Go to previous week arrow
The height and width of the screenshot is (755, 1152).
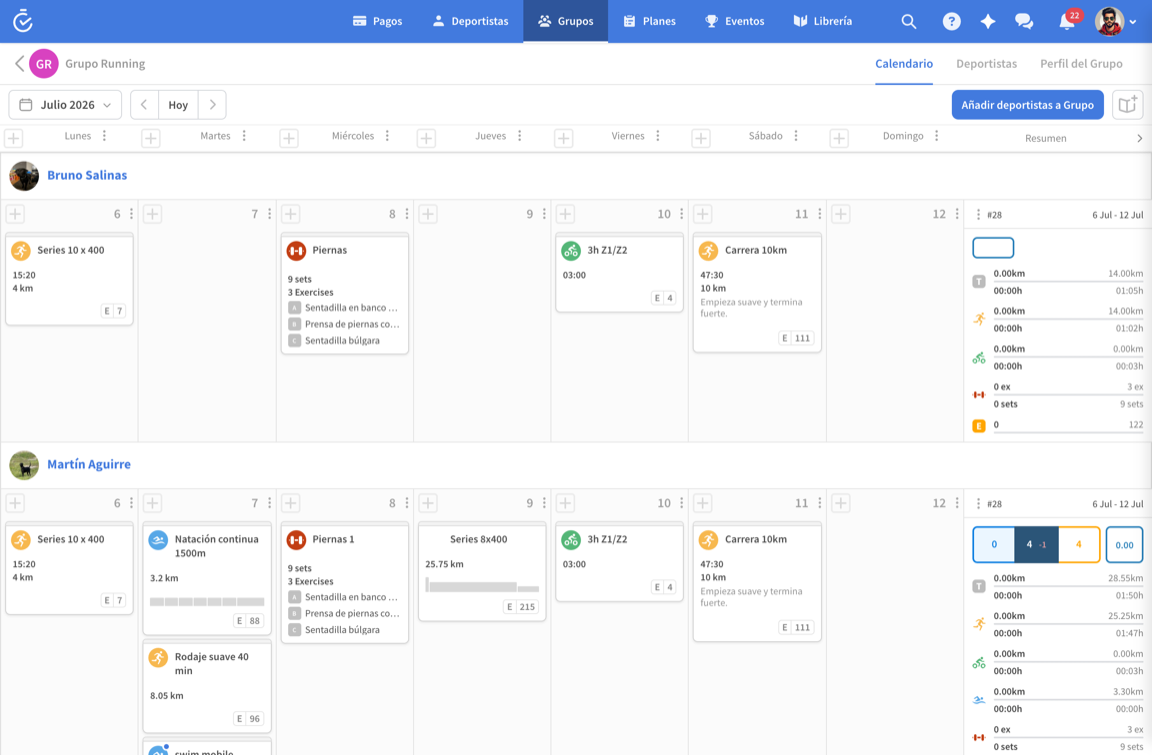[144, 105]
